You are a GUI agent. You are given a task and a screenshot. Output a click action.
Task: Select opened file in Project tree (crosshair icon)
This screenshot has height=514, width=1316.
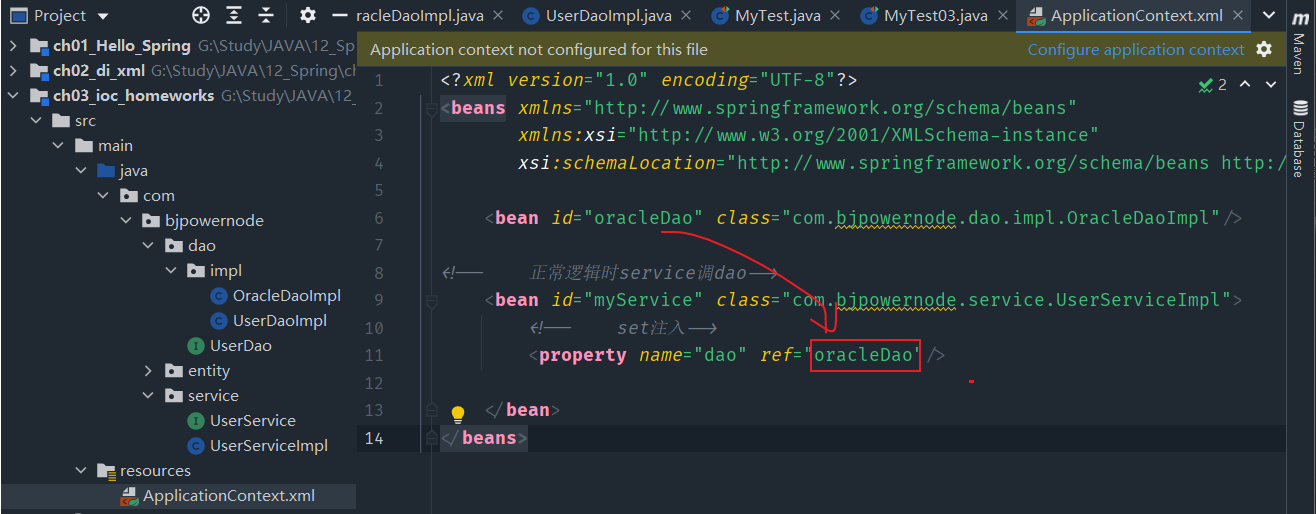[x=201, y=15]
